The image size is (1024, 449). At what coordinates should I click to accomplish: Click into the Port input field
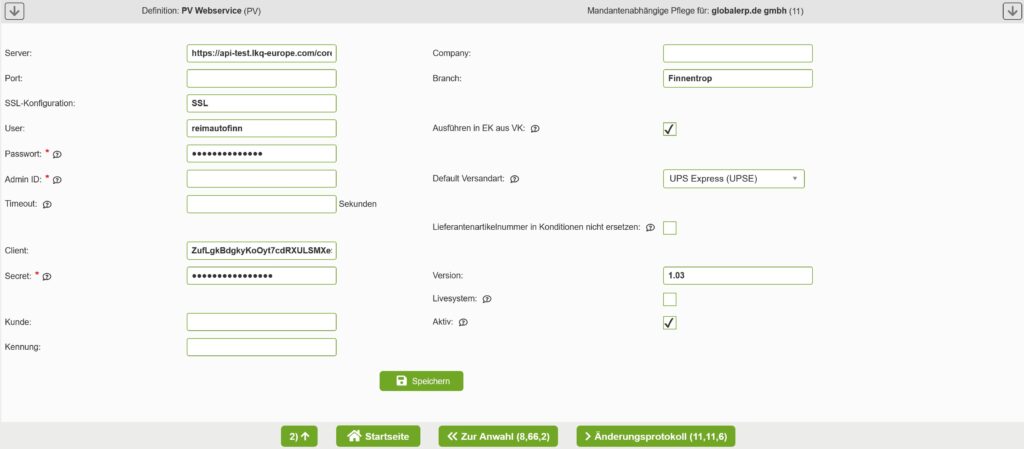pos(261,78)
